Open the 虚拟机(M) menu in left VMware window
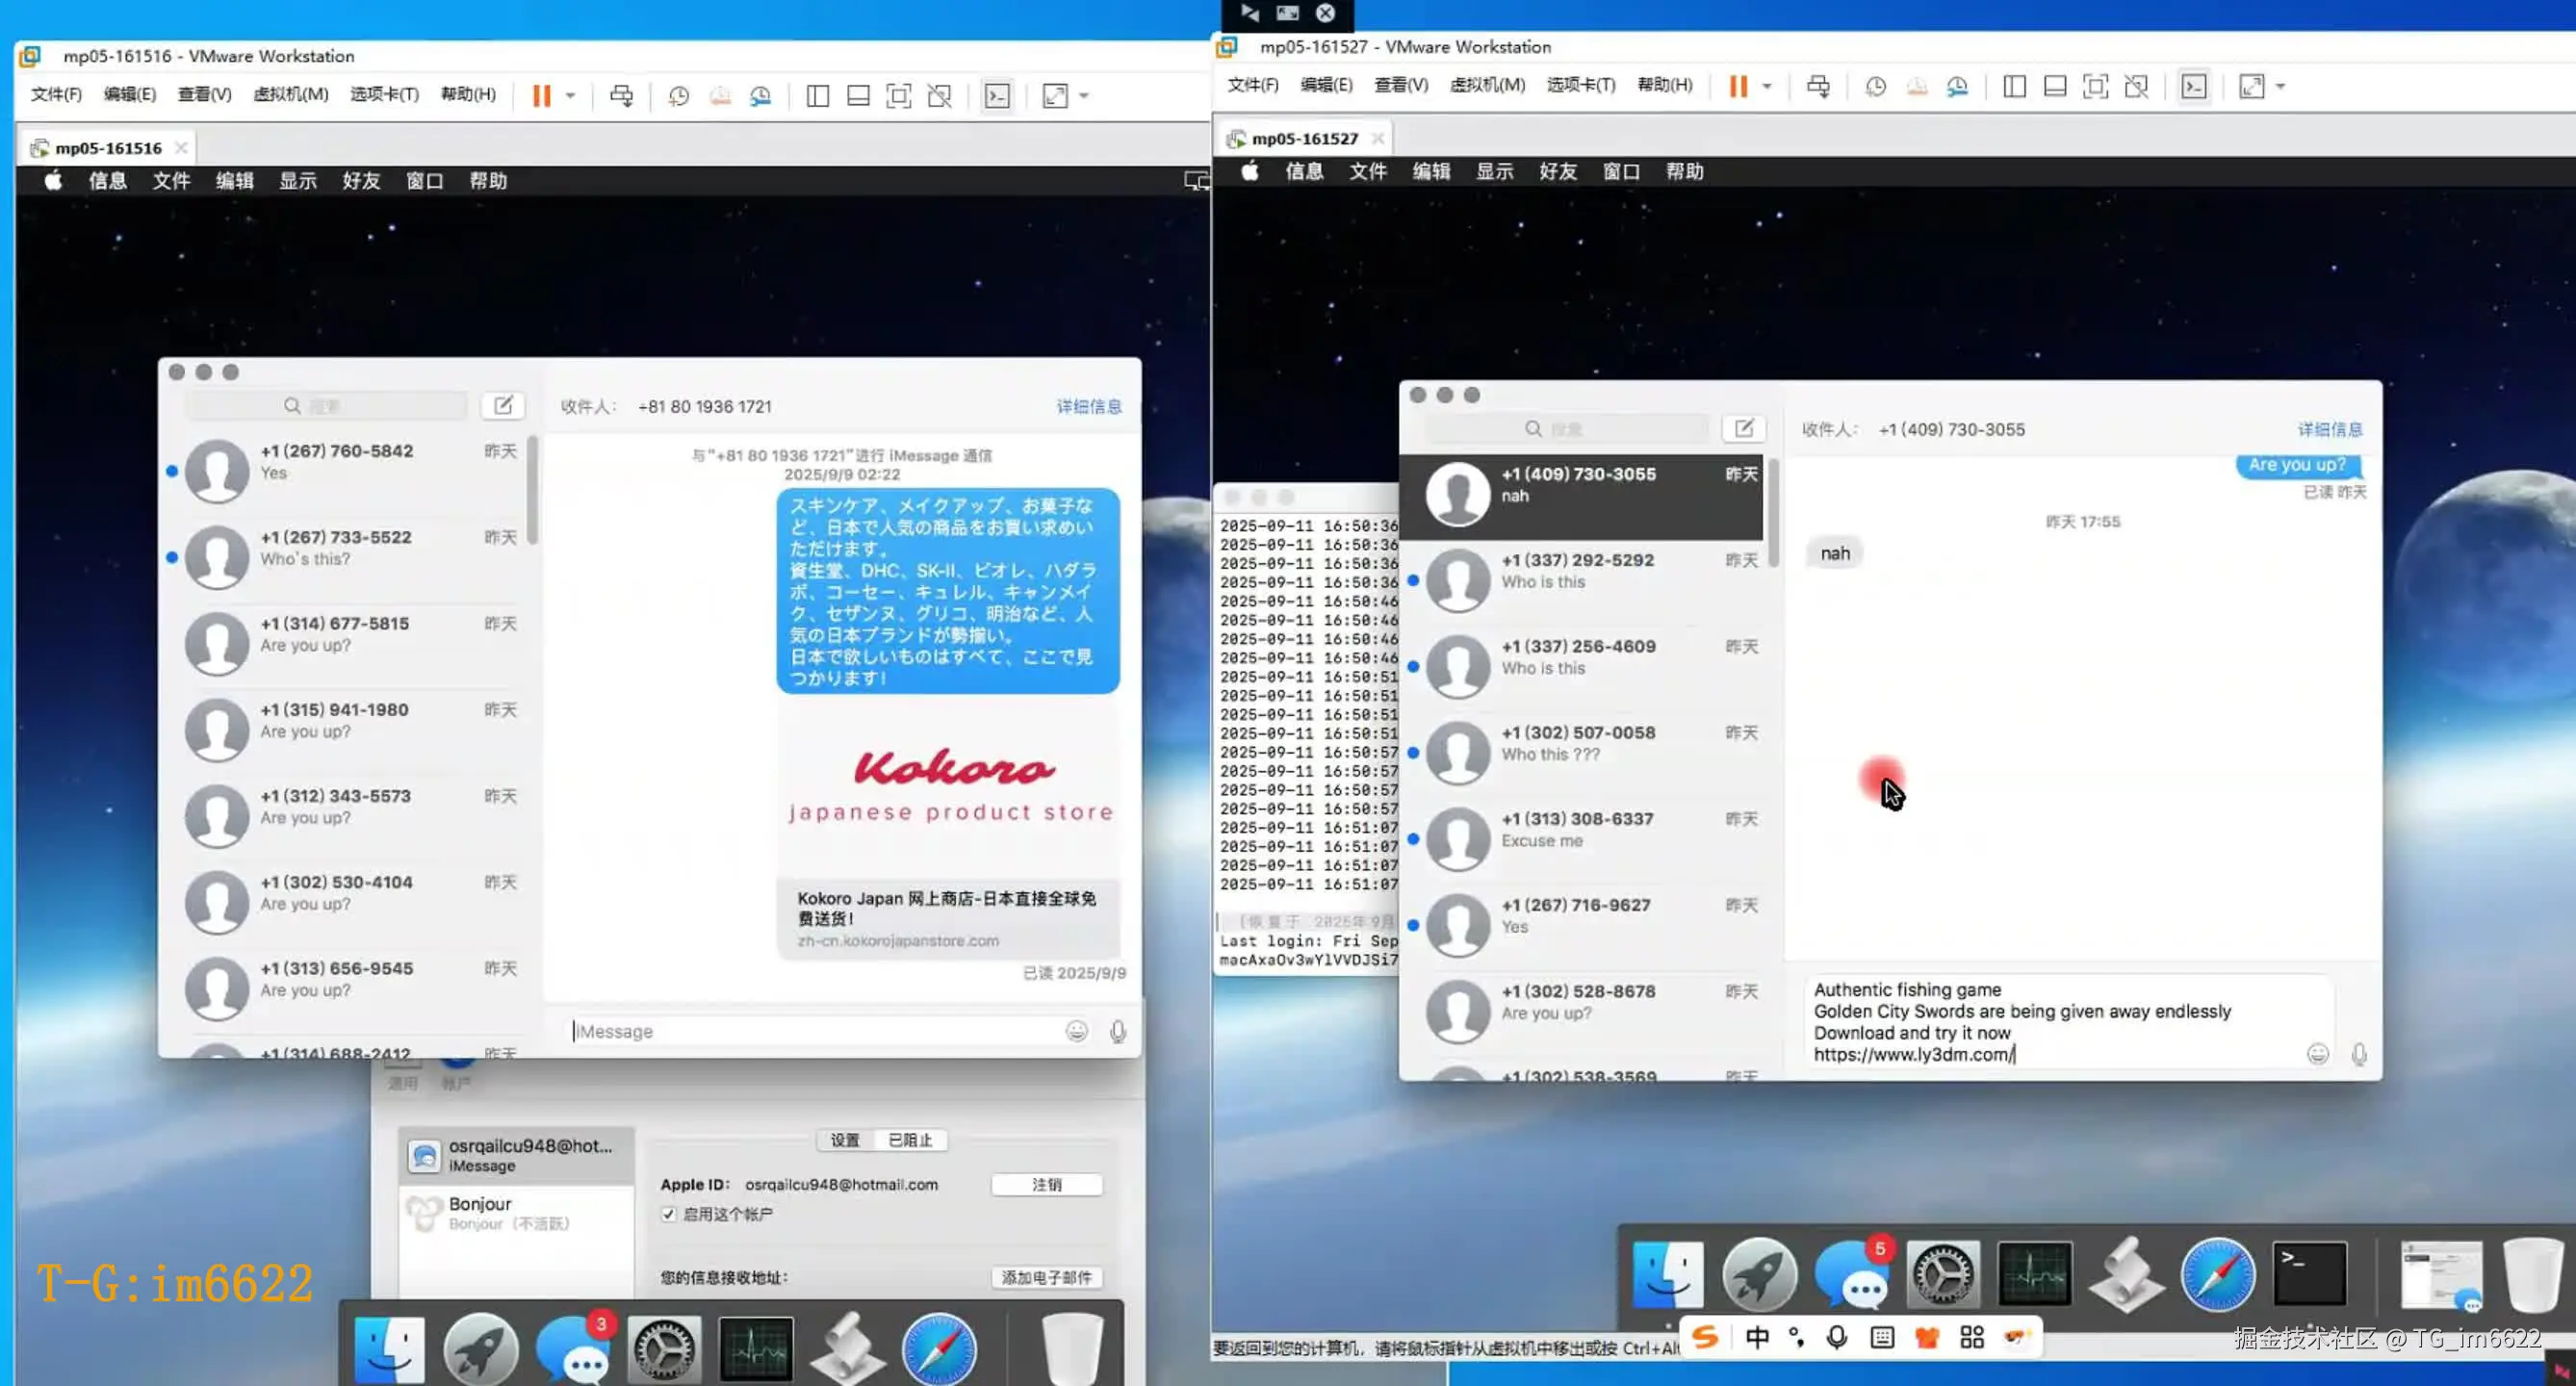The width and height of the screenshot is (2576, 1386). pos(290,94)
